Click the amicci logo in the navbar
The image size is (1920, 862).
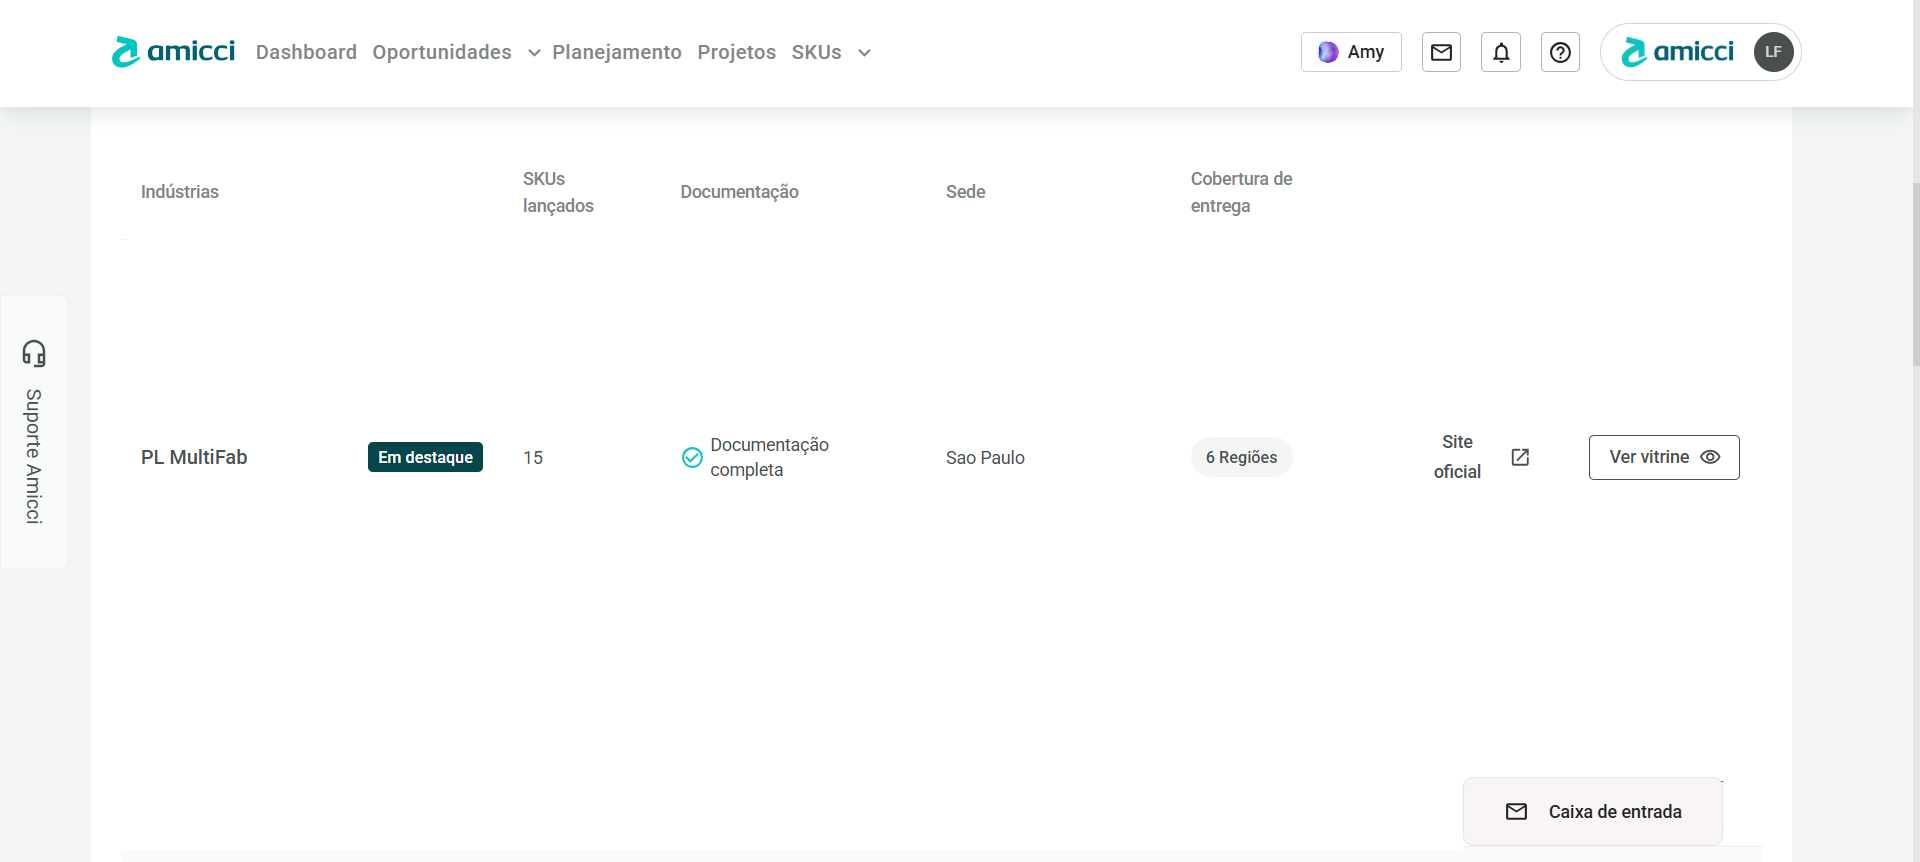click(x=173, y=52)
